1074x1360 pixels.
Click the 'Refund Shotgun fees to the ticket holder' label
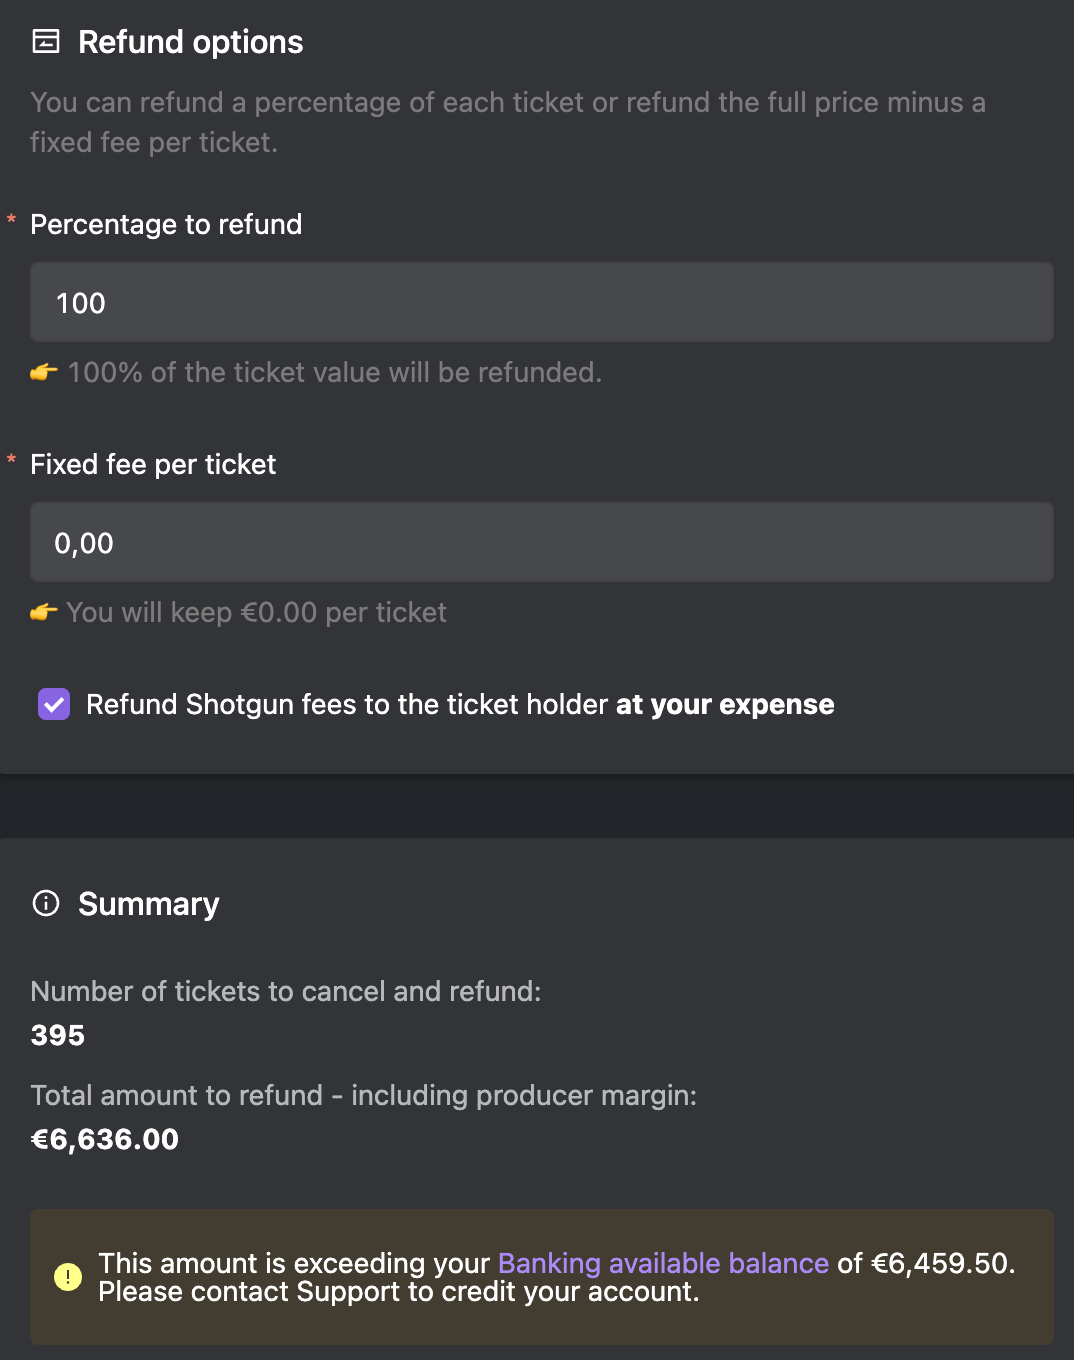[x=347, y=704]
